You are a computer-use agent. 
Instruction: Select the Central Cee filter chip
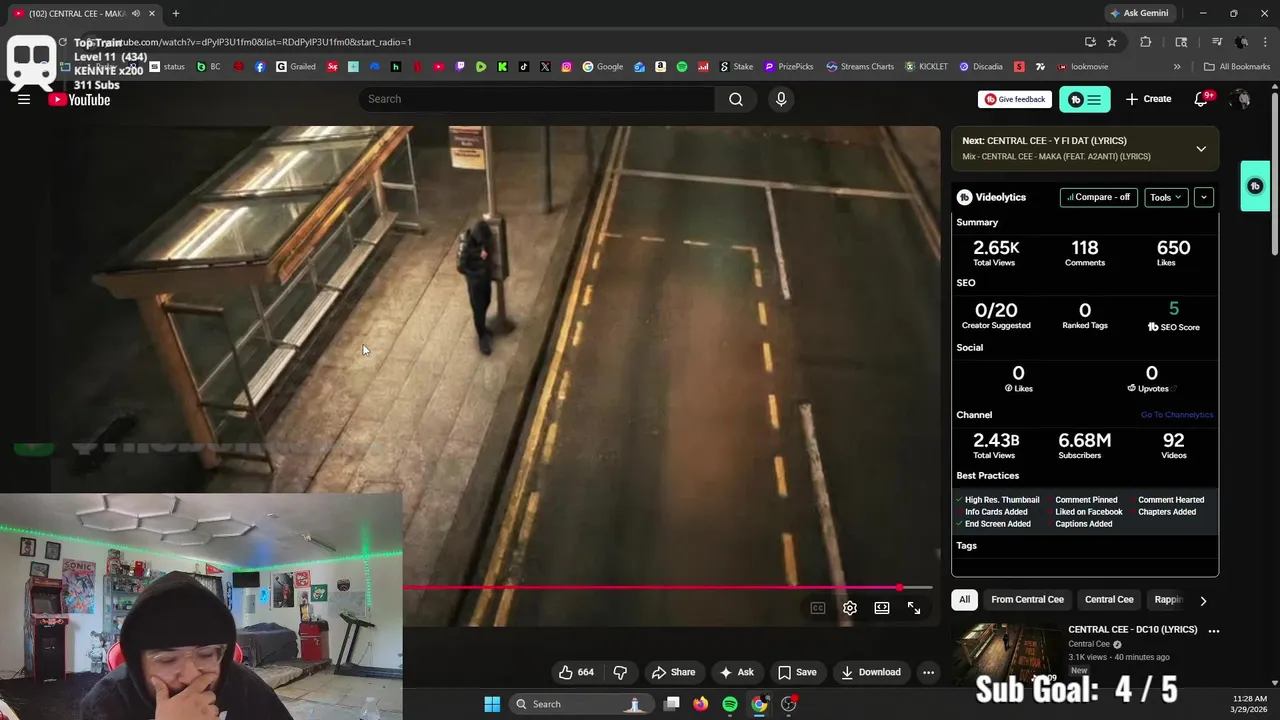point(1109,599)
